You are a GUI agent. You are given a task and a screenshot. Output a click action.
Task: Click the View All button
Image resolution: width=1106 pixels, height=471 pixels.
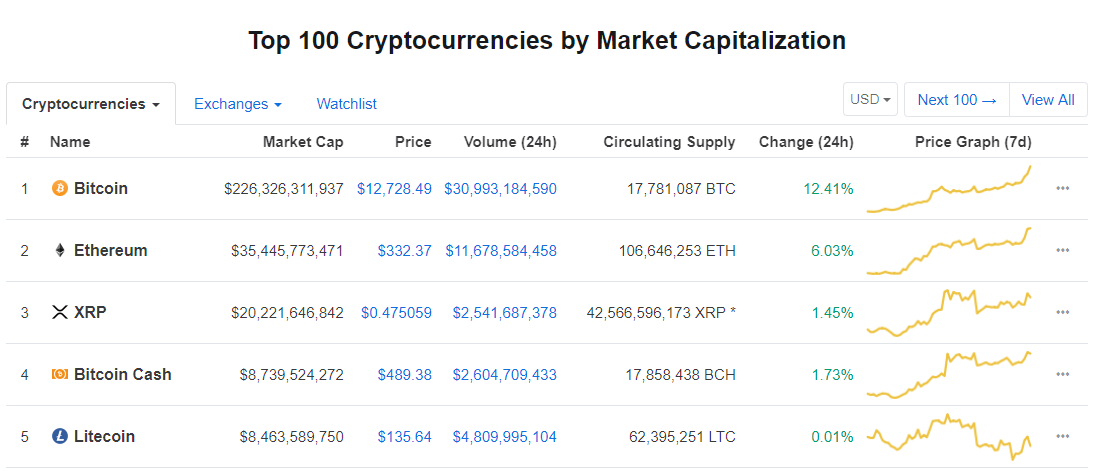[1047, 100]
